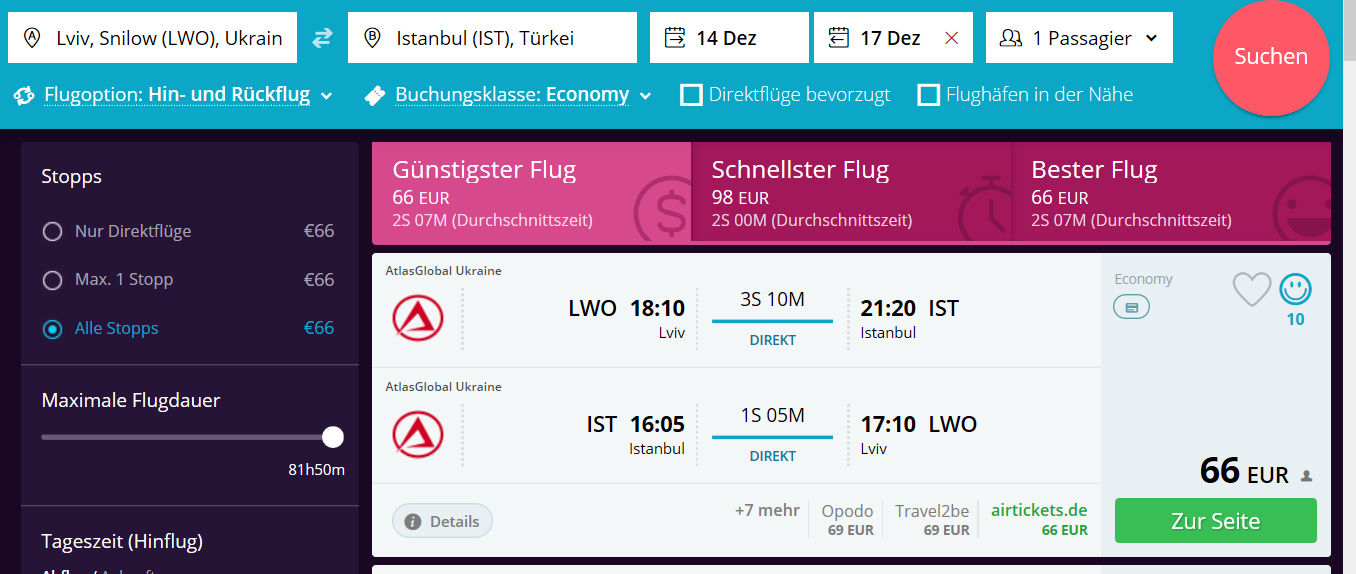
Task: Click the departure date calendar icon
Action: (676, 38)
